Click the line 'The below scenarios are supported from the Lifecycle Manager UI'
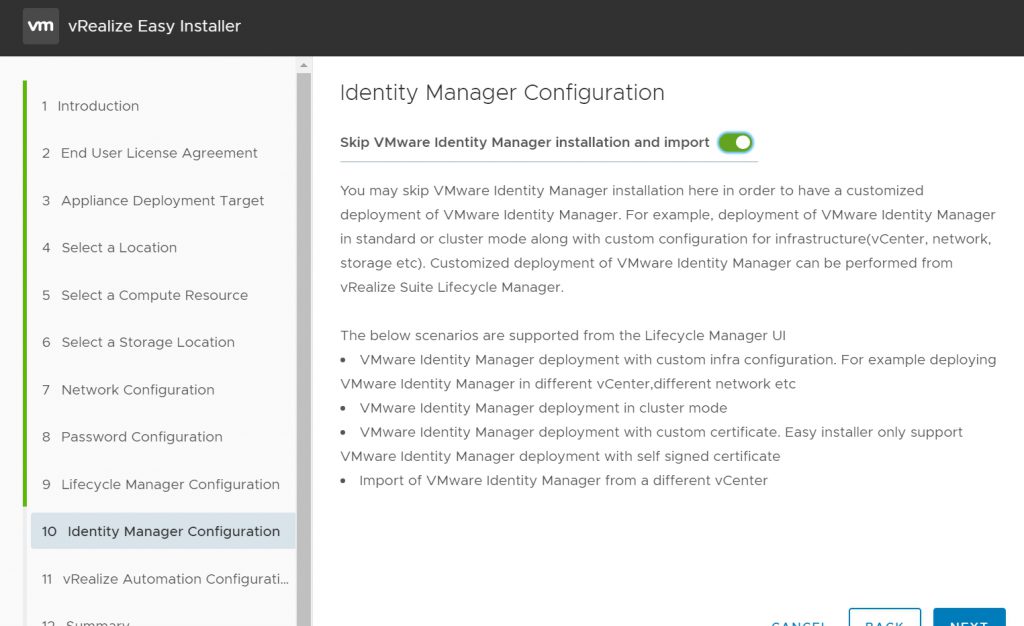 tap(563, 336)
